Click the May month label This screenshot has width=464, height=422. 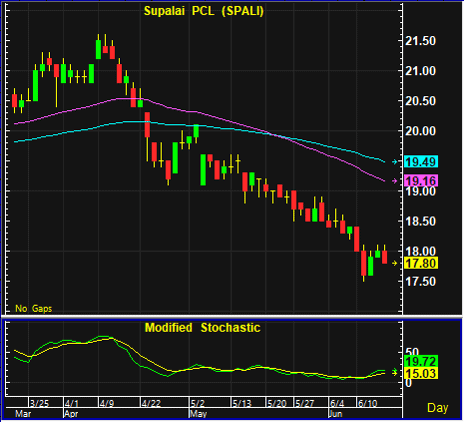tap(198, 414)
